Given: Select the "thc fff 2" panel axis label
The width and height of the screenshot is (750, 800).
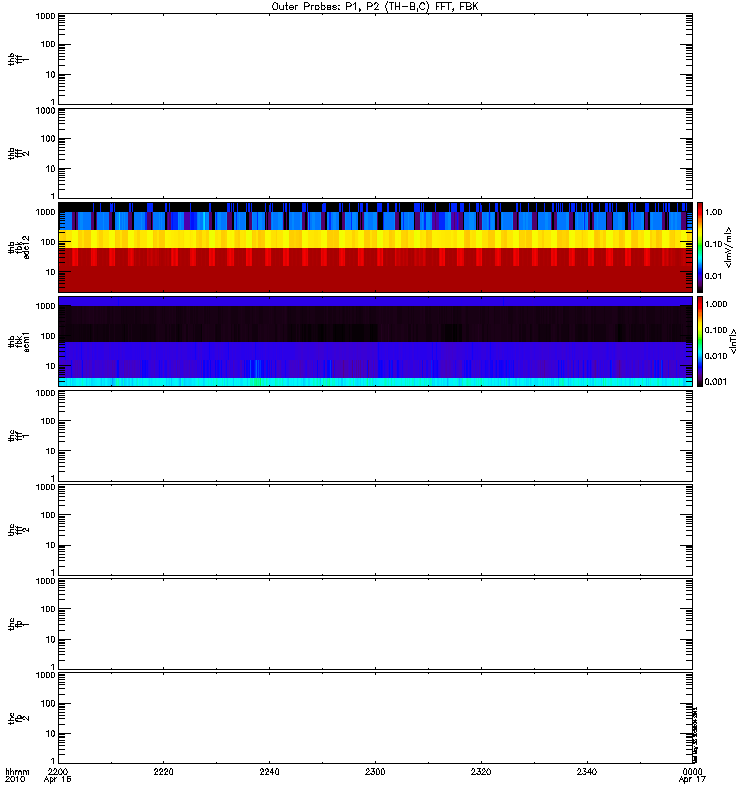Looking at the screenshot, I should 18,530.
